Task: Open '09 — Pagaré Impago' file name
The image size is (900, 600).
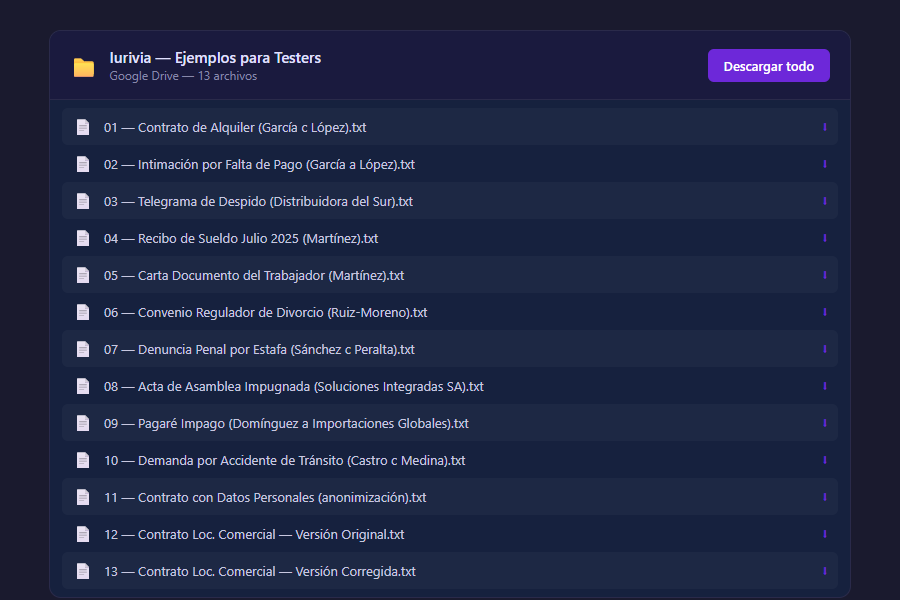Action: (x=286, y=424)
